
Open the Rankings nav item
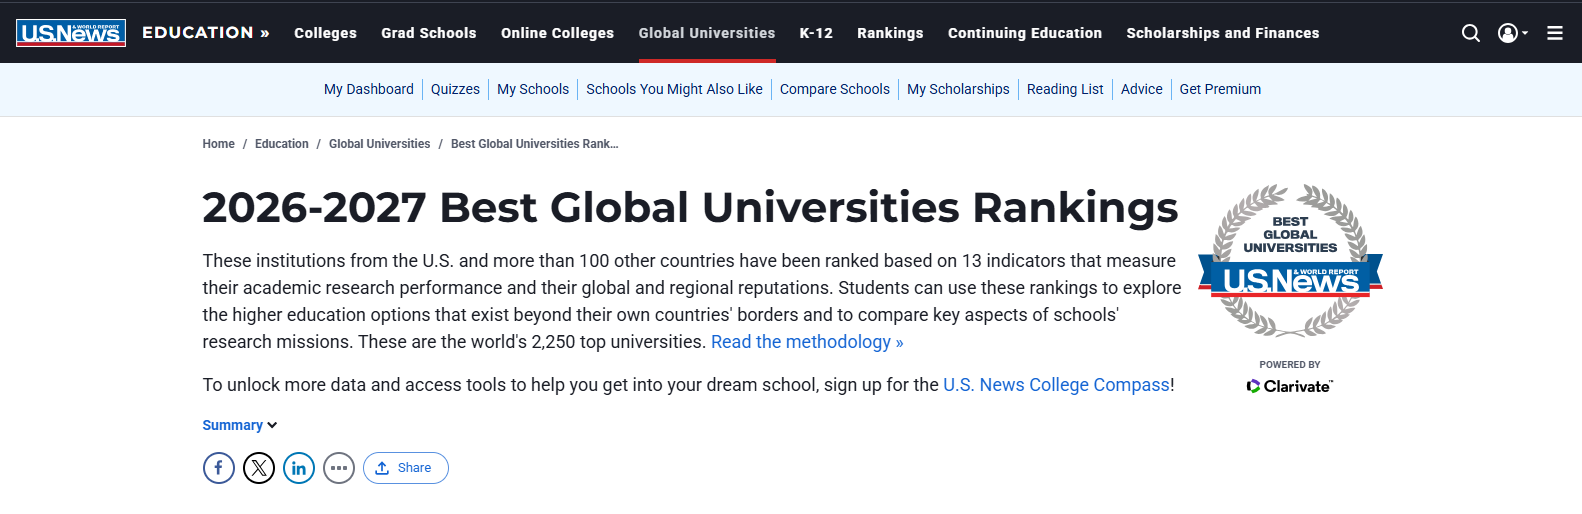[x=890, y=33]
